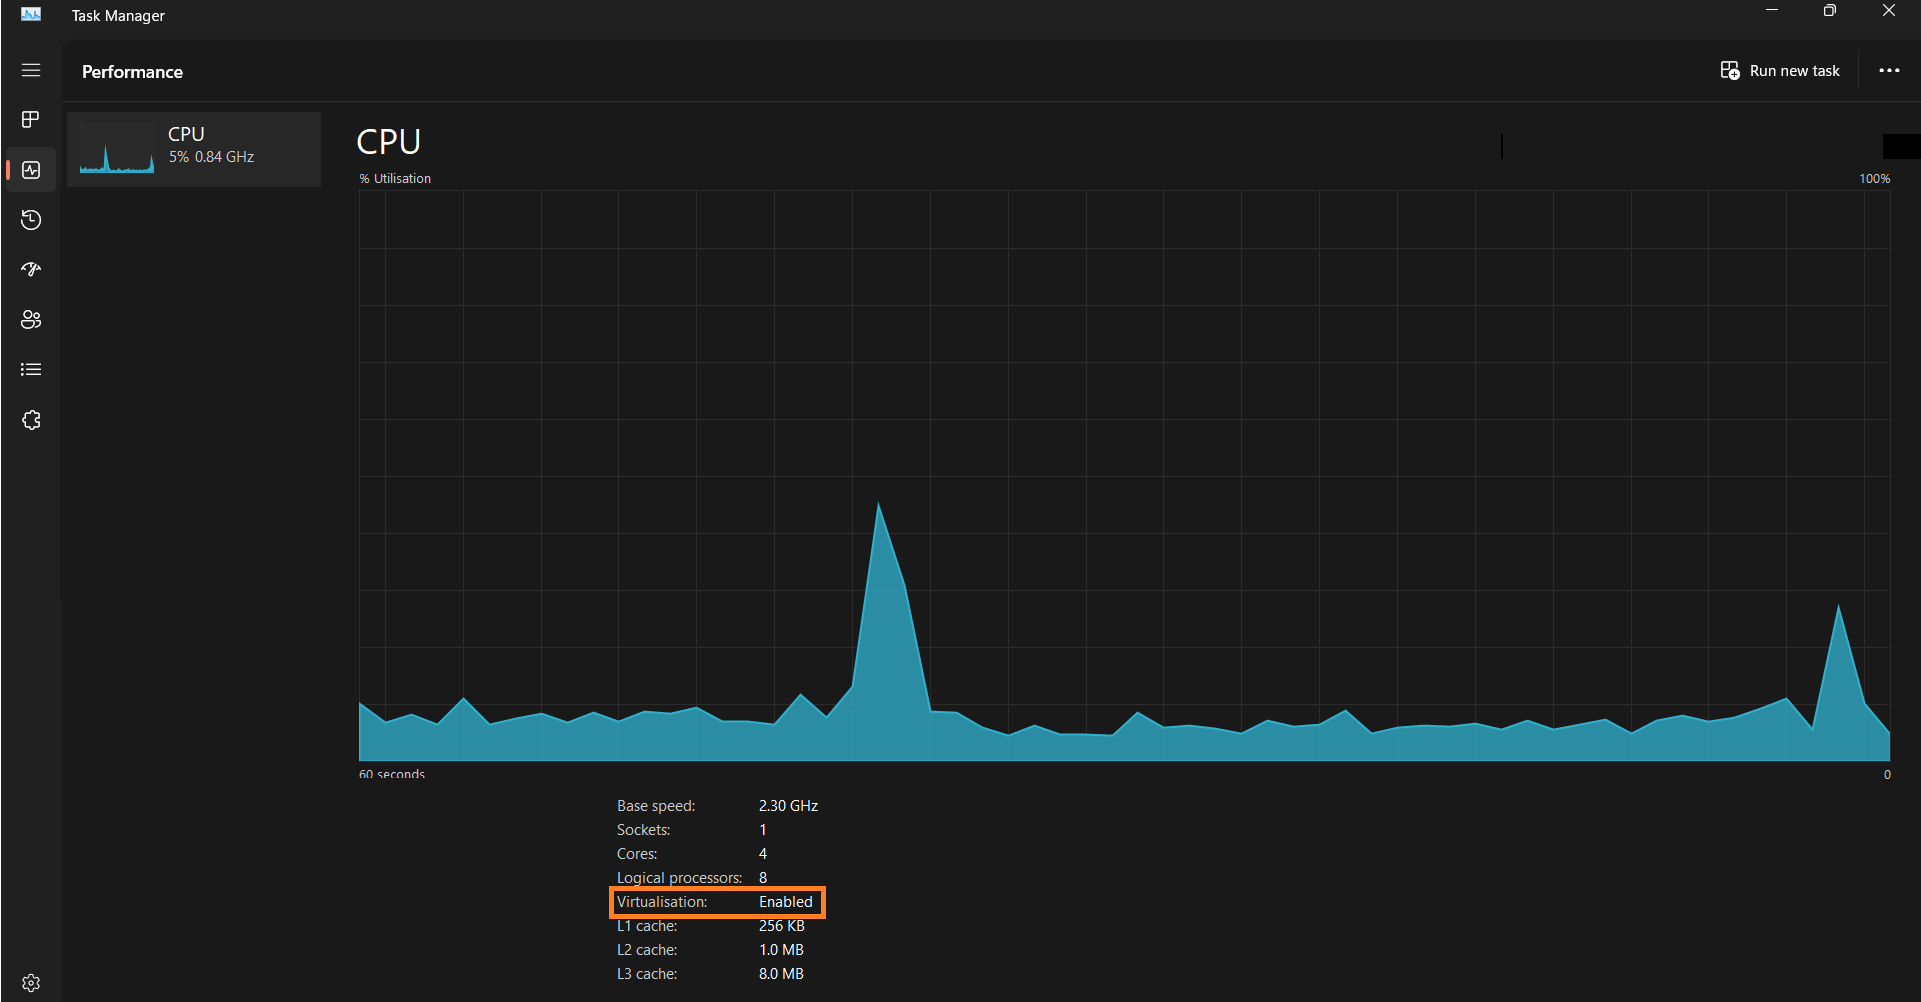1921x1002 pixels.
Task: Click the Logical processors value row
Action: pyautogui.click(x=691, y=878)
